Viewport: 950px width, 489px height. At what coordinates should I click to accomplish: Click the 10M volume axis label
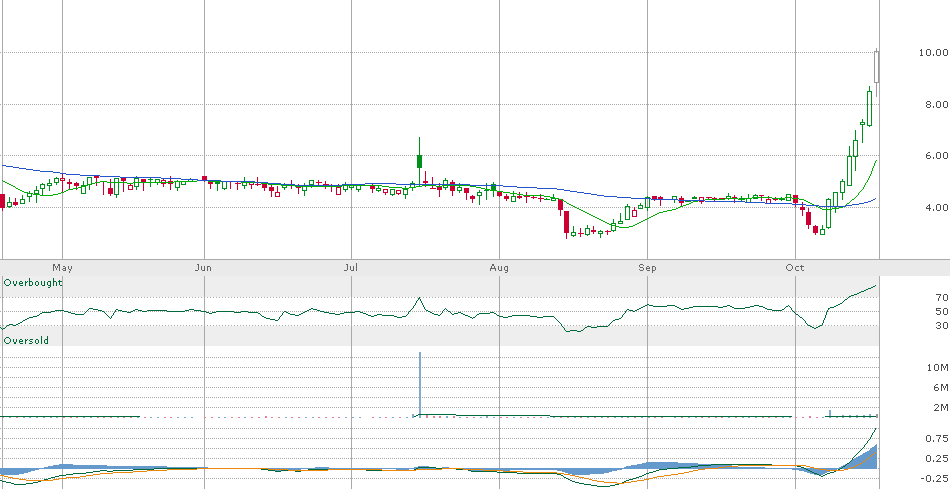click(940, 368)
